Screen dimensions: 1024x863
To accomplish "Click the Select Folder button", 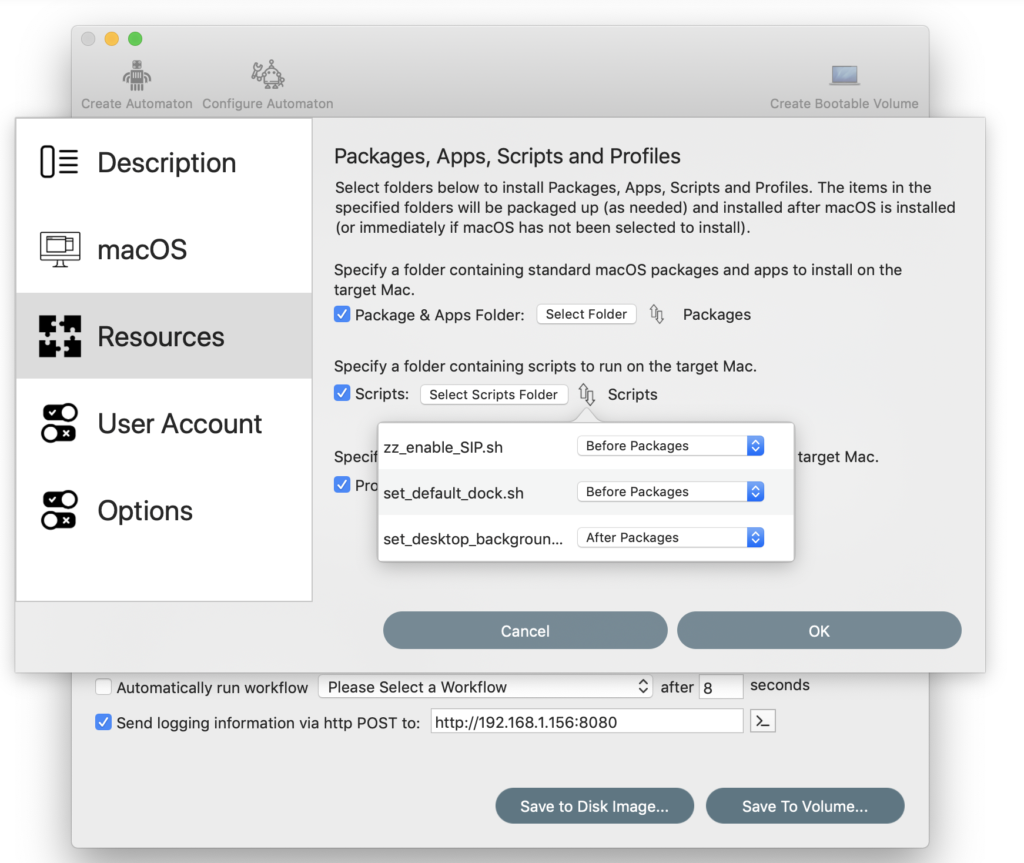I will point(586,314).
